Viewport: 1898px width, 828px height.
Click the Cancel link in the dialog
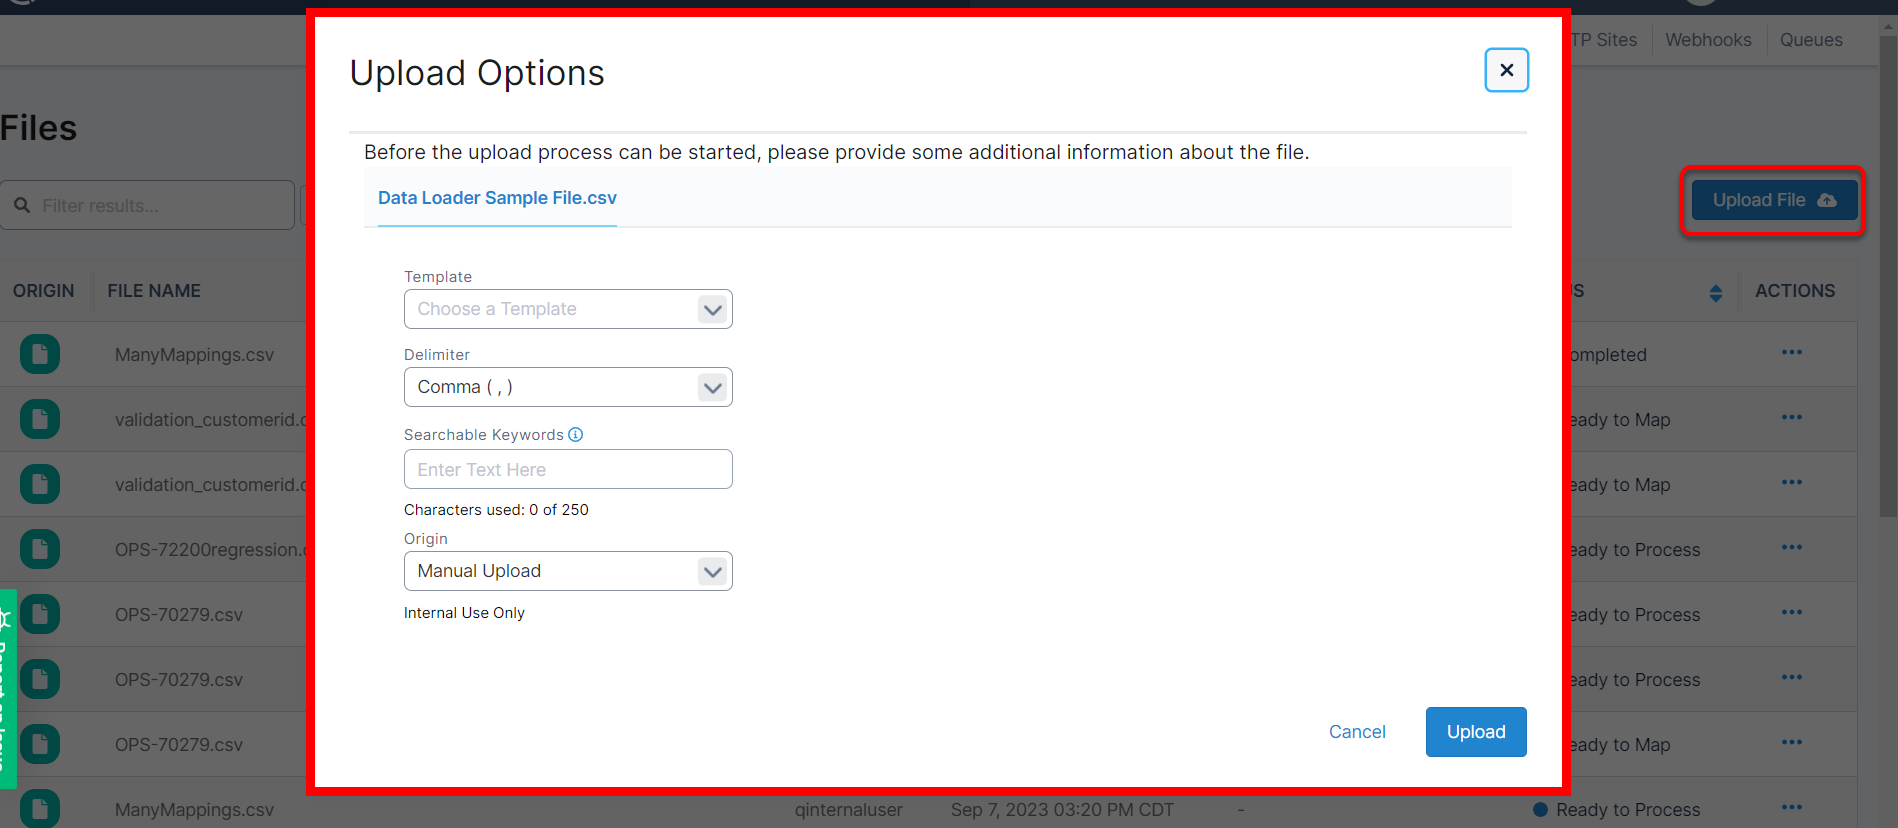tap(1357, 732)
